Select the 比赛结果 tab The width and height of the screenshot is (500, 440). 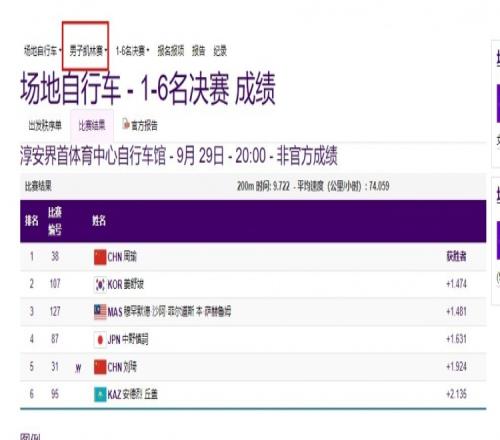92,126
